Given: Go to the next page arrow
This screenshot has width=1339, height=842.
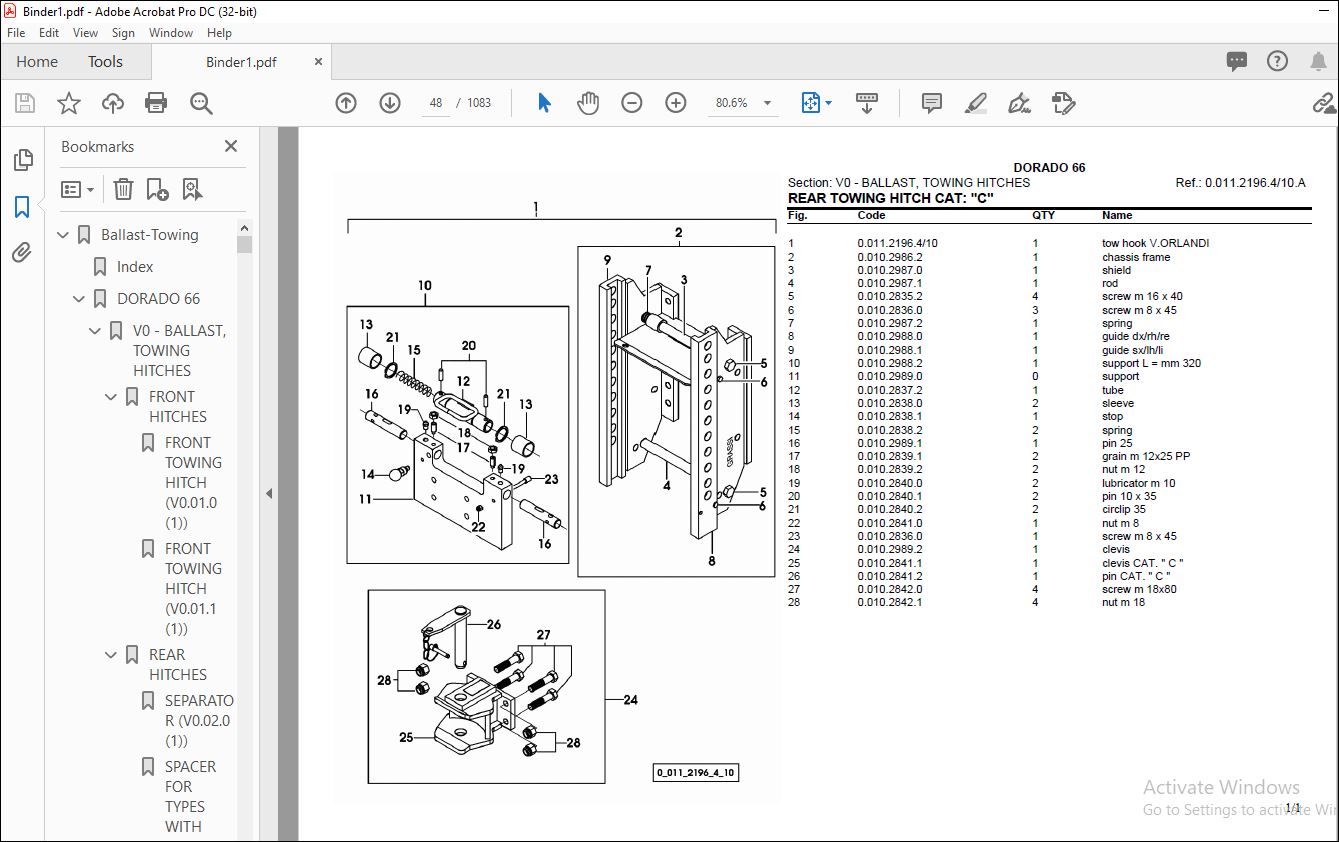Looking at the screenshot, I should coord(390,103).
